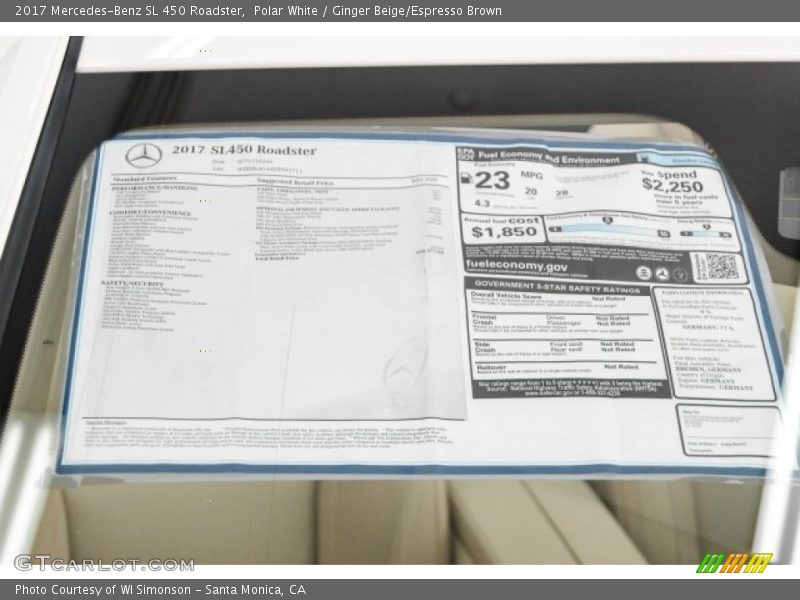
Task: Click the '23' combined MPG value
Action: [x=492, y=180]
